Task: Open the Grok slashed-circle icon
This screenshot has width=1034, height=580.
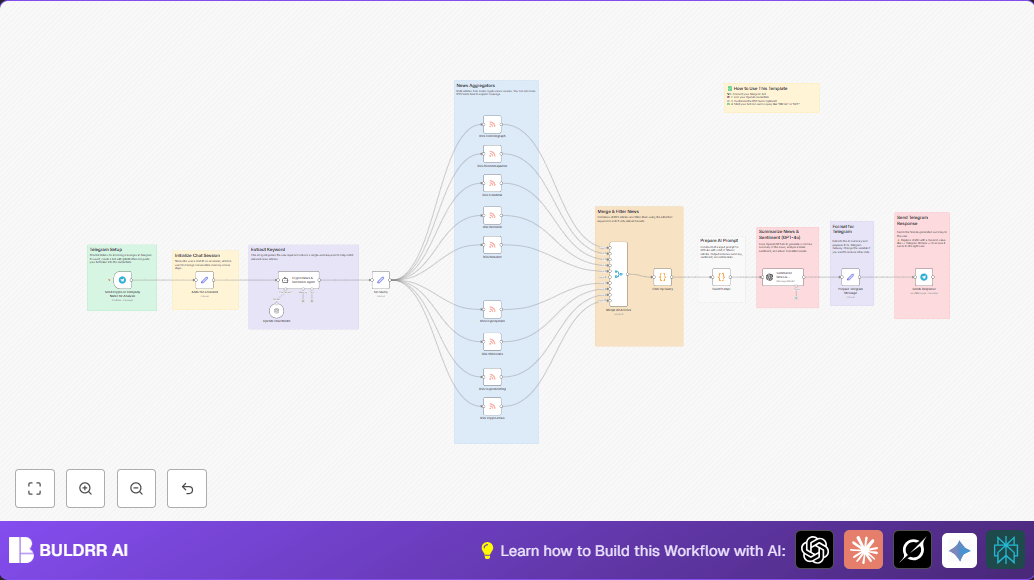Action: 913,550
